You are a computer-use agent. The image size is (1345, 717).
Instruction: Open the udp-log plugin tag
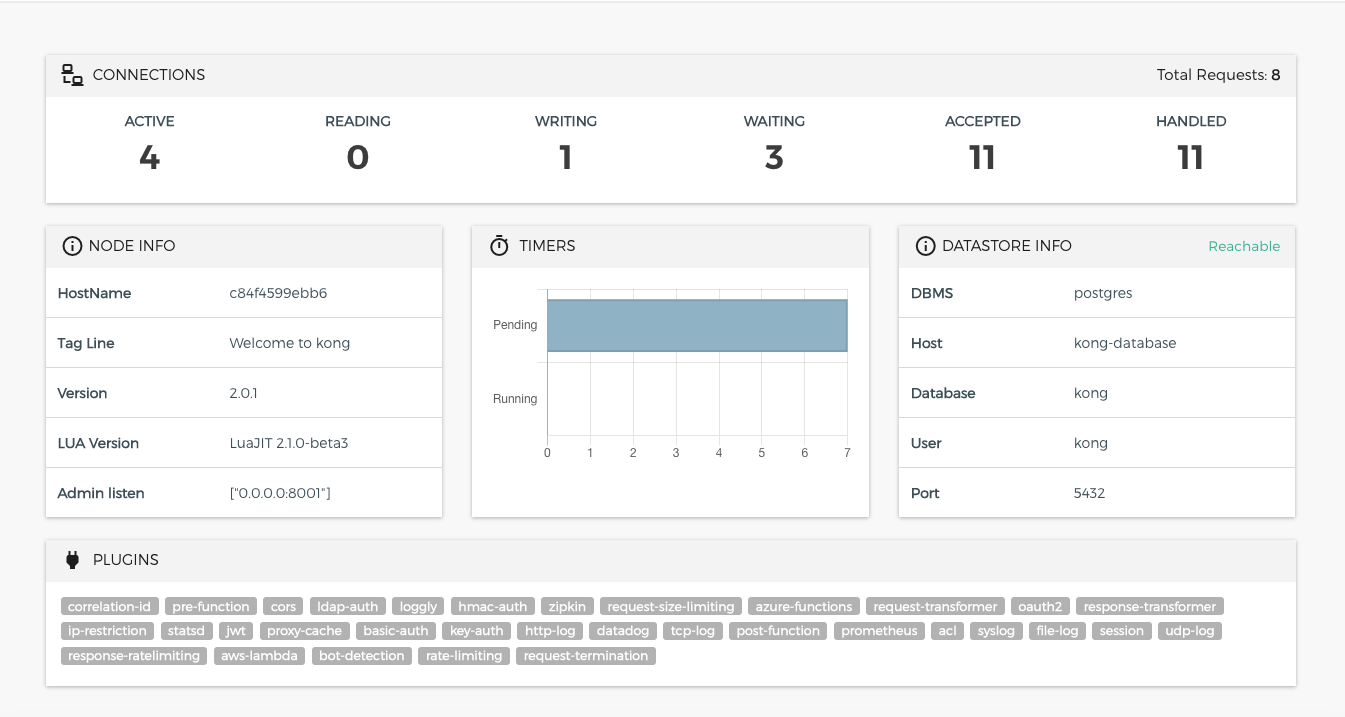point(1190,631)
